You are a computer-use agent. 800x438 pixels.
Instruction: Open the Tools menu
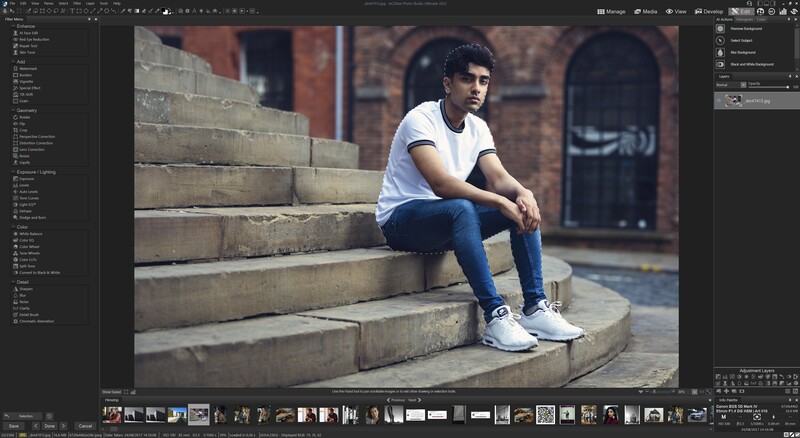click(x=104, y=3)
